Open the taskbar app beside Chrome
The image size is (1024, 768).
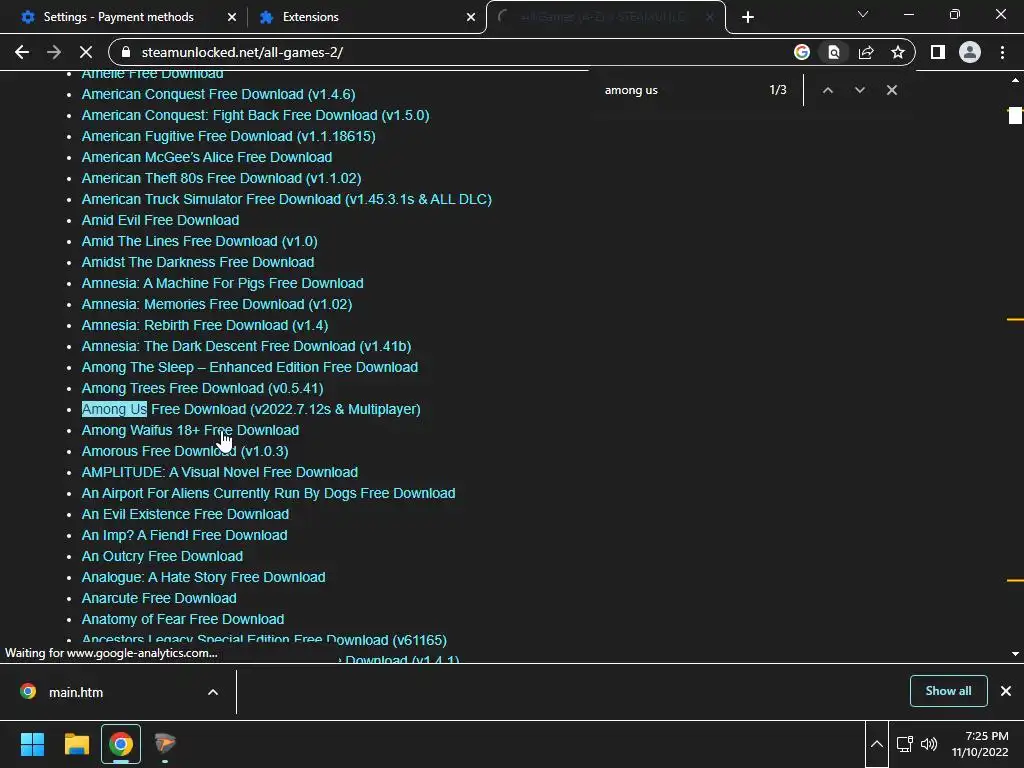pyautogui.click(x=165, y=744)
